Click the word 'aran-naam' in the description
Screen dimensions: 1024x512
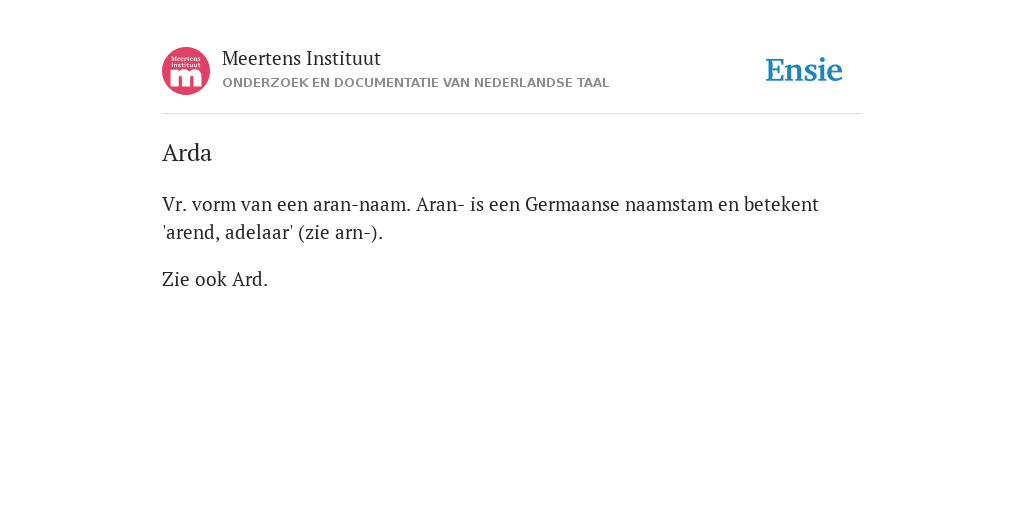[x=360, y=204]
